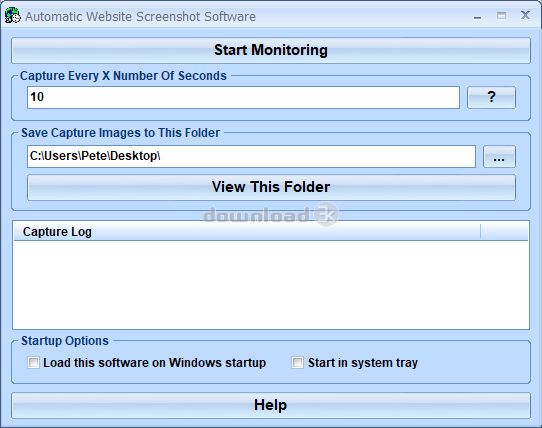The height and width of the screenshot is (428, 542).
Task: Minimize the Automatic Website Screenshot window
Action: [x=477, y=16]
